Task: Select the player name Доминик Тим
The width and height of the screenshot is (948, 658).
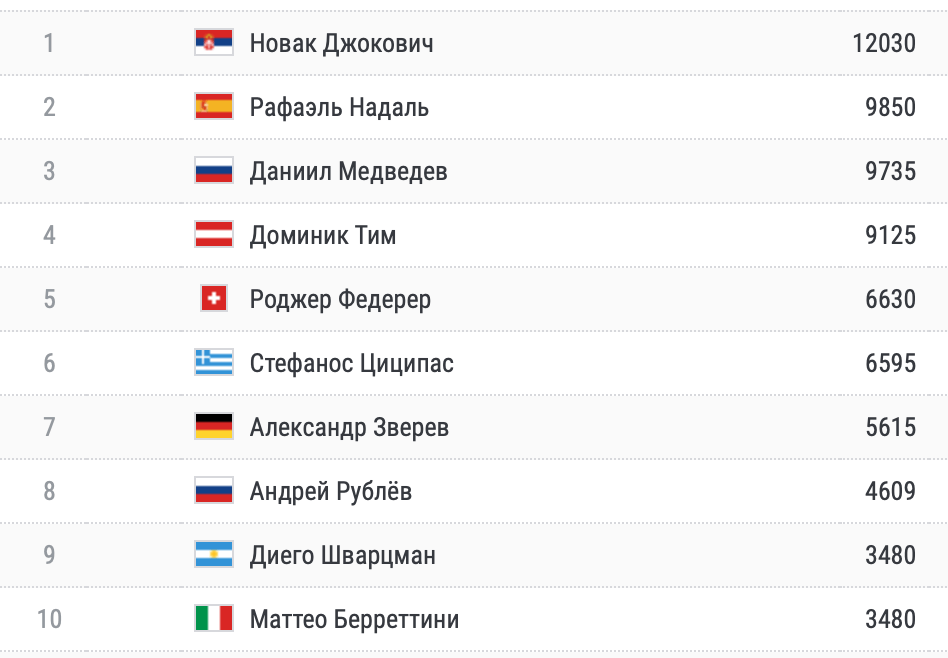Action: pos(323,235)
